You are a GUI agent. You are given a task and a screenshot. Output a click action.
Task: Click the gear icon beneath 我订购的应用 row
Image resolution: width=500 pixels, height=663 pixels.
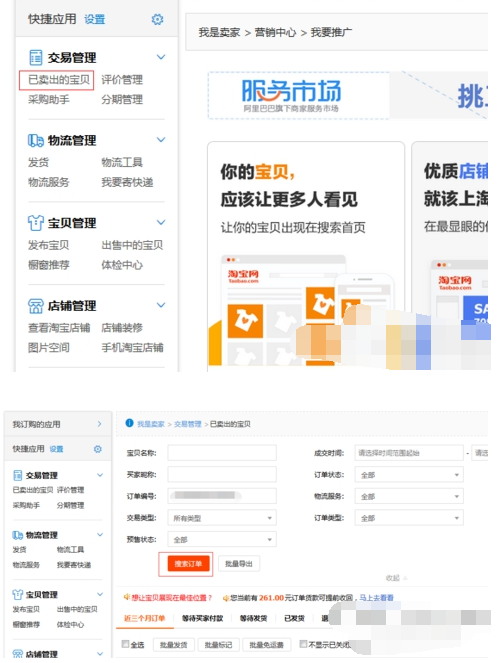(x=98, y=449)
